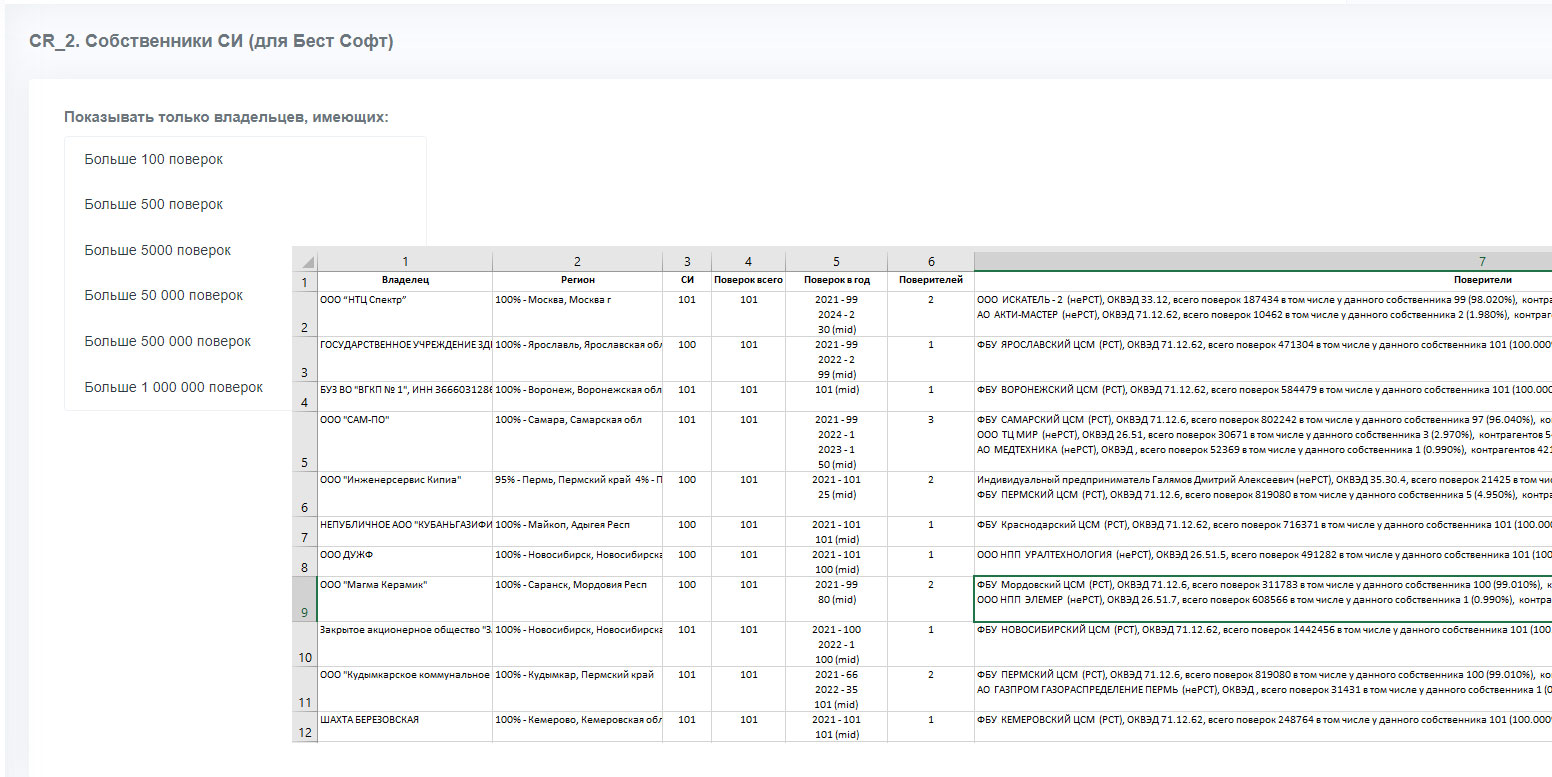Select spreadsheet column header 2
The image size is (1552, 777).
[x=577, y=262]
